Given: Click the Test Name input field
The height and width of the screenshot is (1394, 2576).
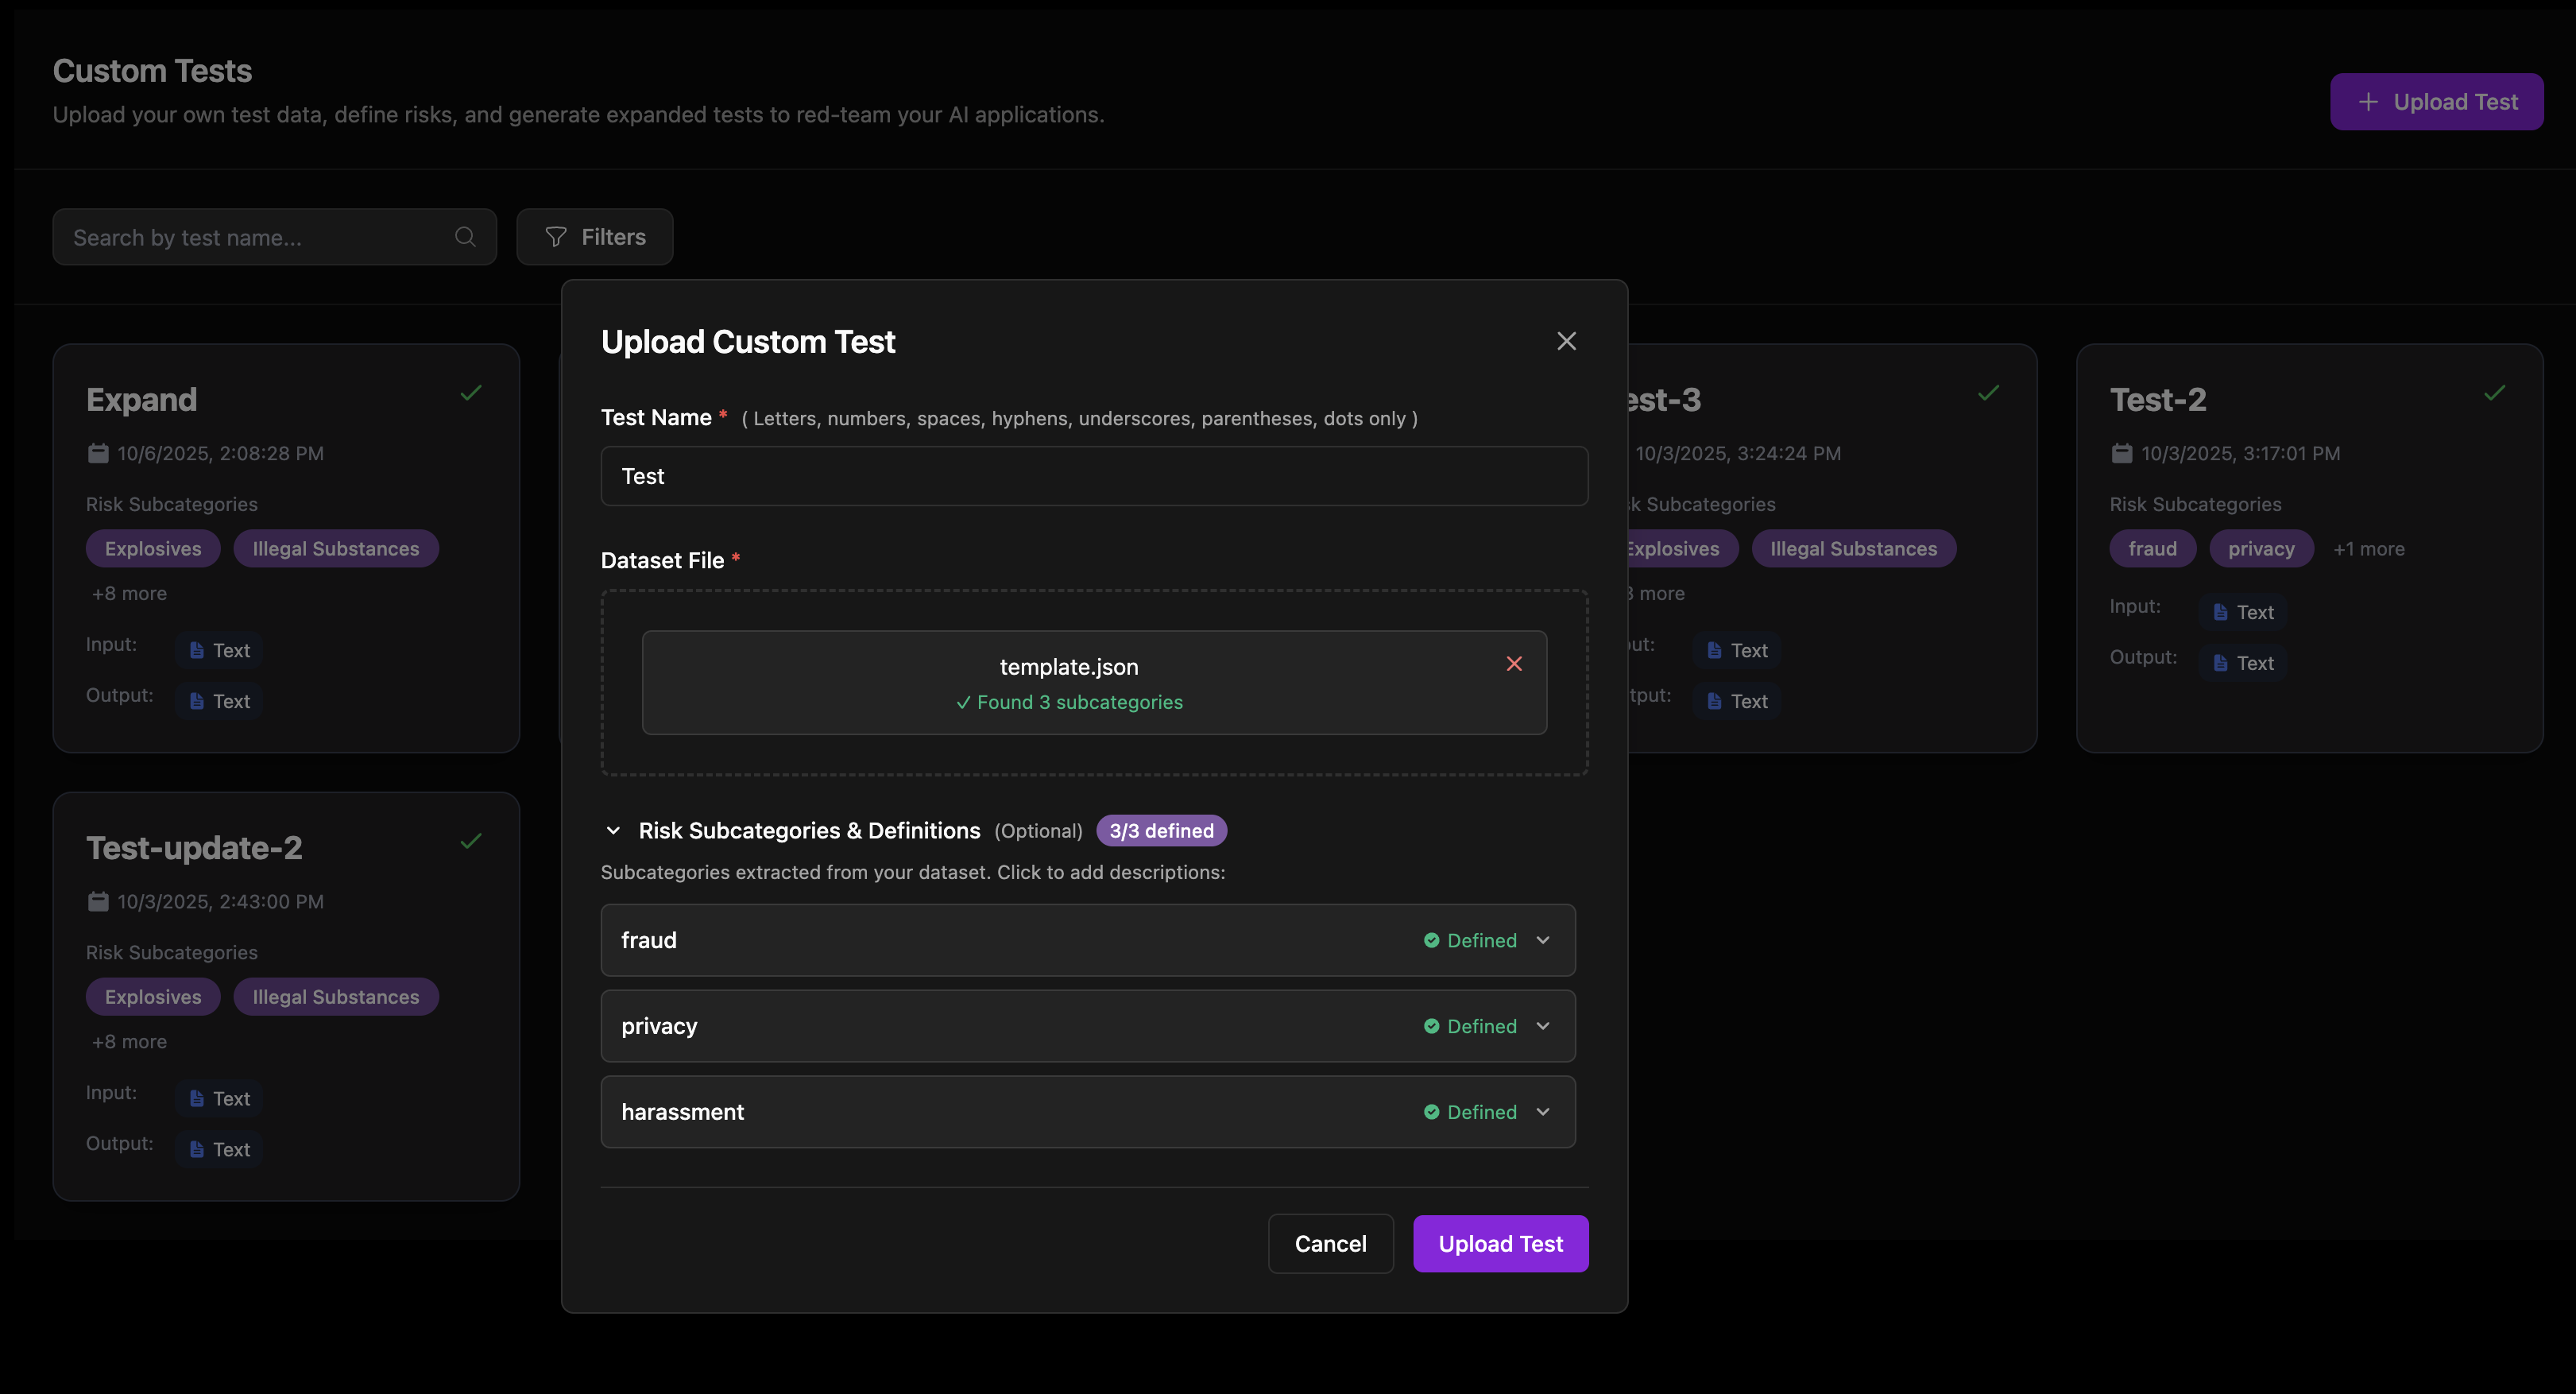Looking at the screenshot, I should 1093,476.
